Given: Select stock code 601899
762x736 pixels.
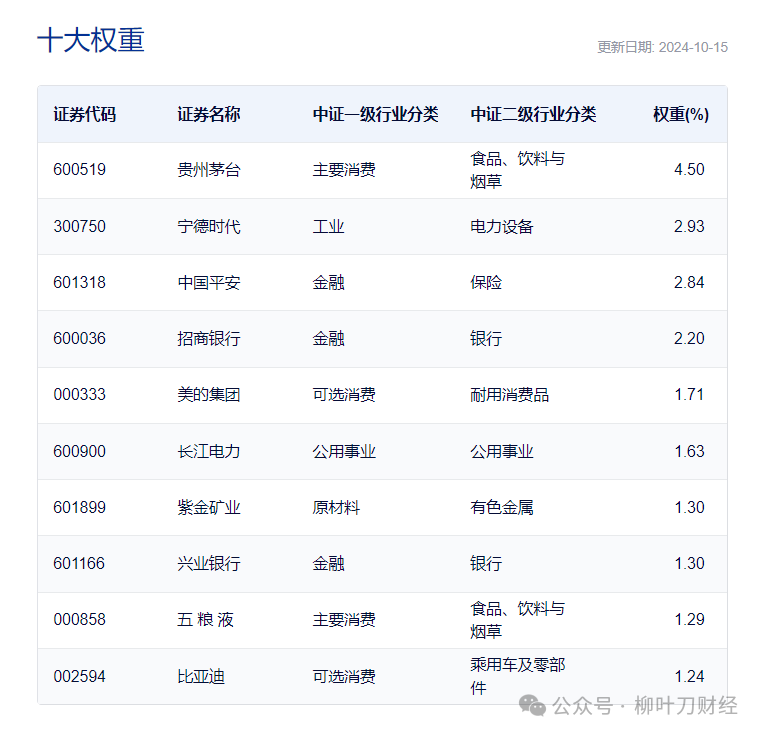Looking at the screenshot, I should click(80, 507).
